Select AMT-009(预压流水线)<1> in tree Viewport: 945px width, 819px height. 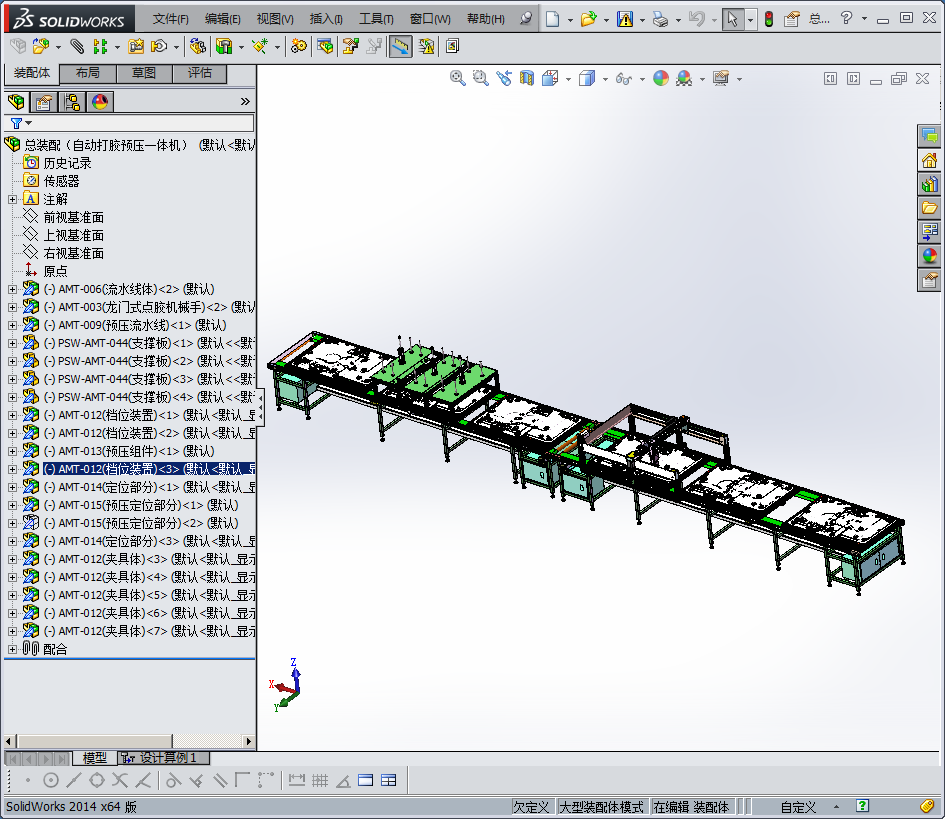pyautogui.click(x=135, y=325)
